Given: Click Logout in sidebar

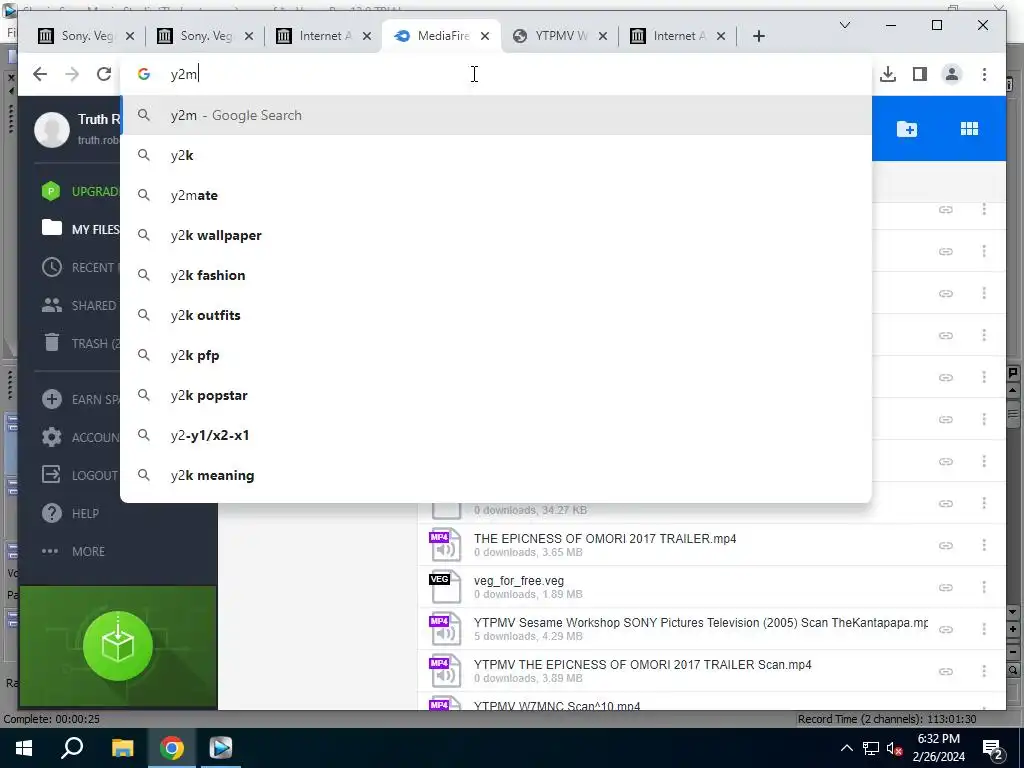Looking at the screenshot, I should click(80, 475).
